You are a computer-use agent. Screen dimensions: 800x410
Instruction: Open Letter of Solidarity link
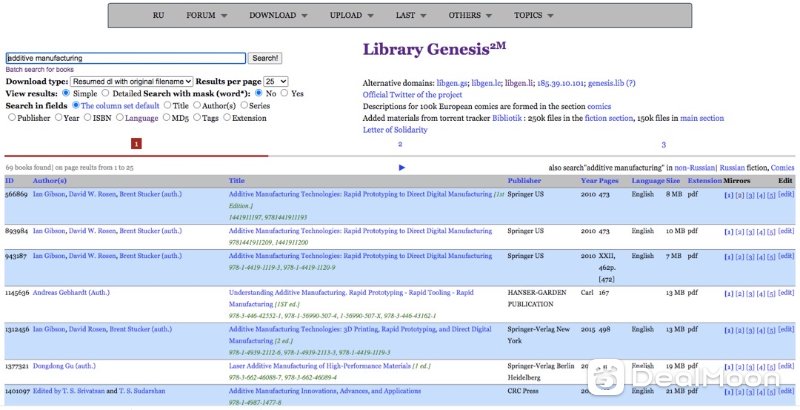pos(395,130)
